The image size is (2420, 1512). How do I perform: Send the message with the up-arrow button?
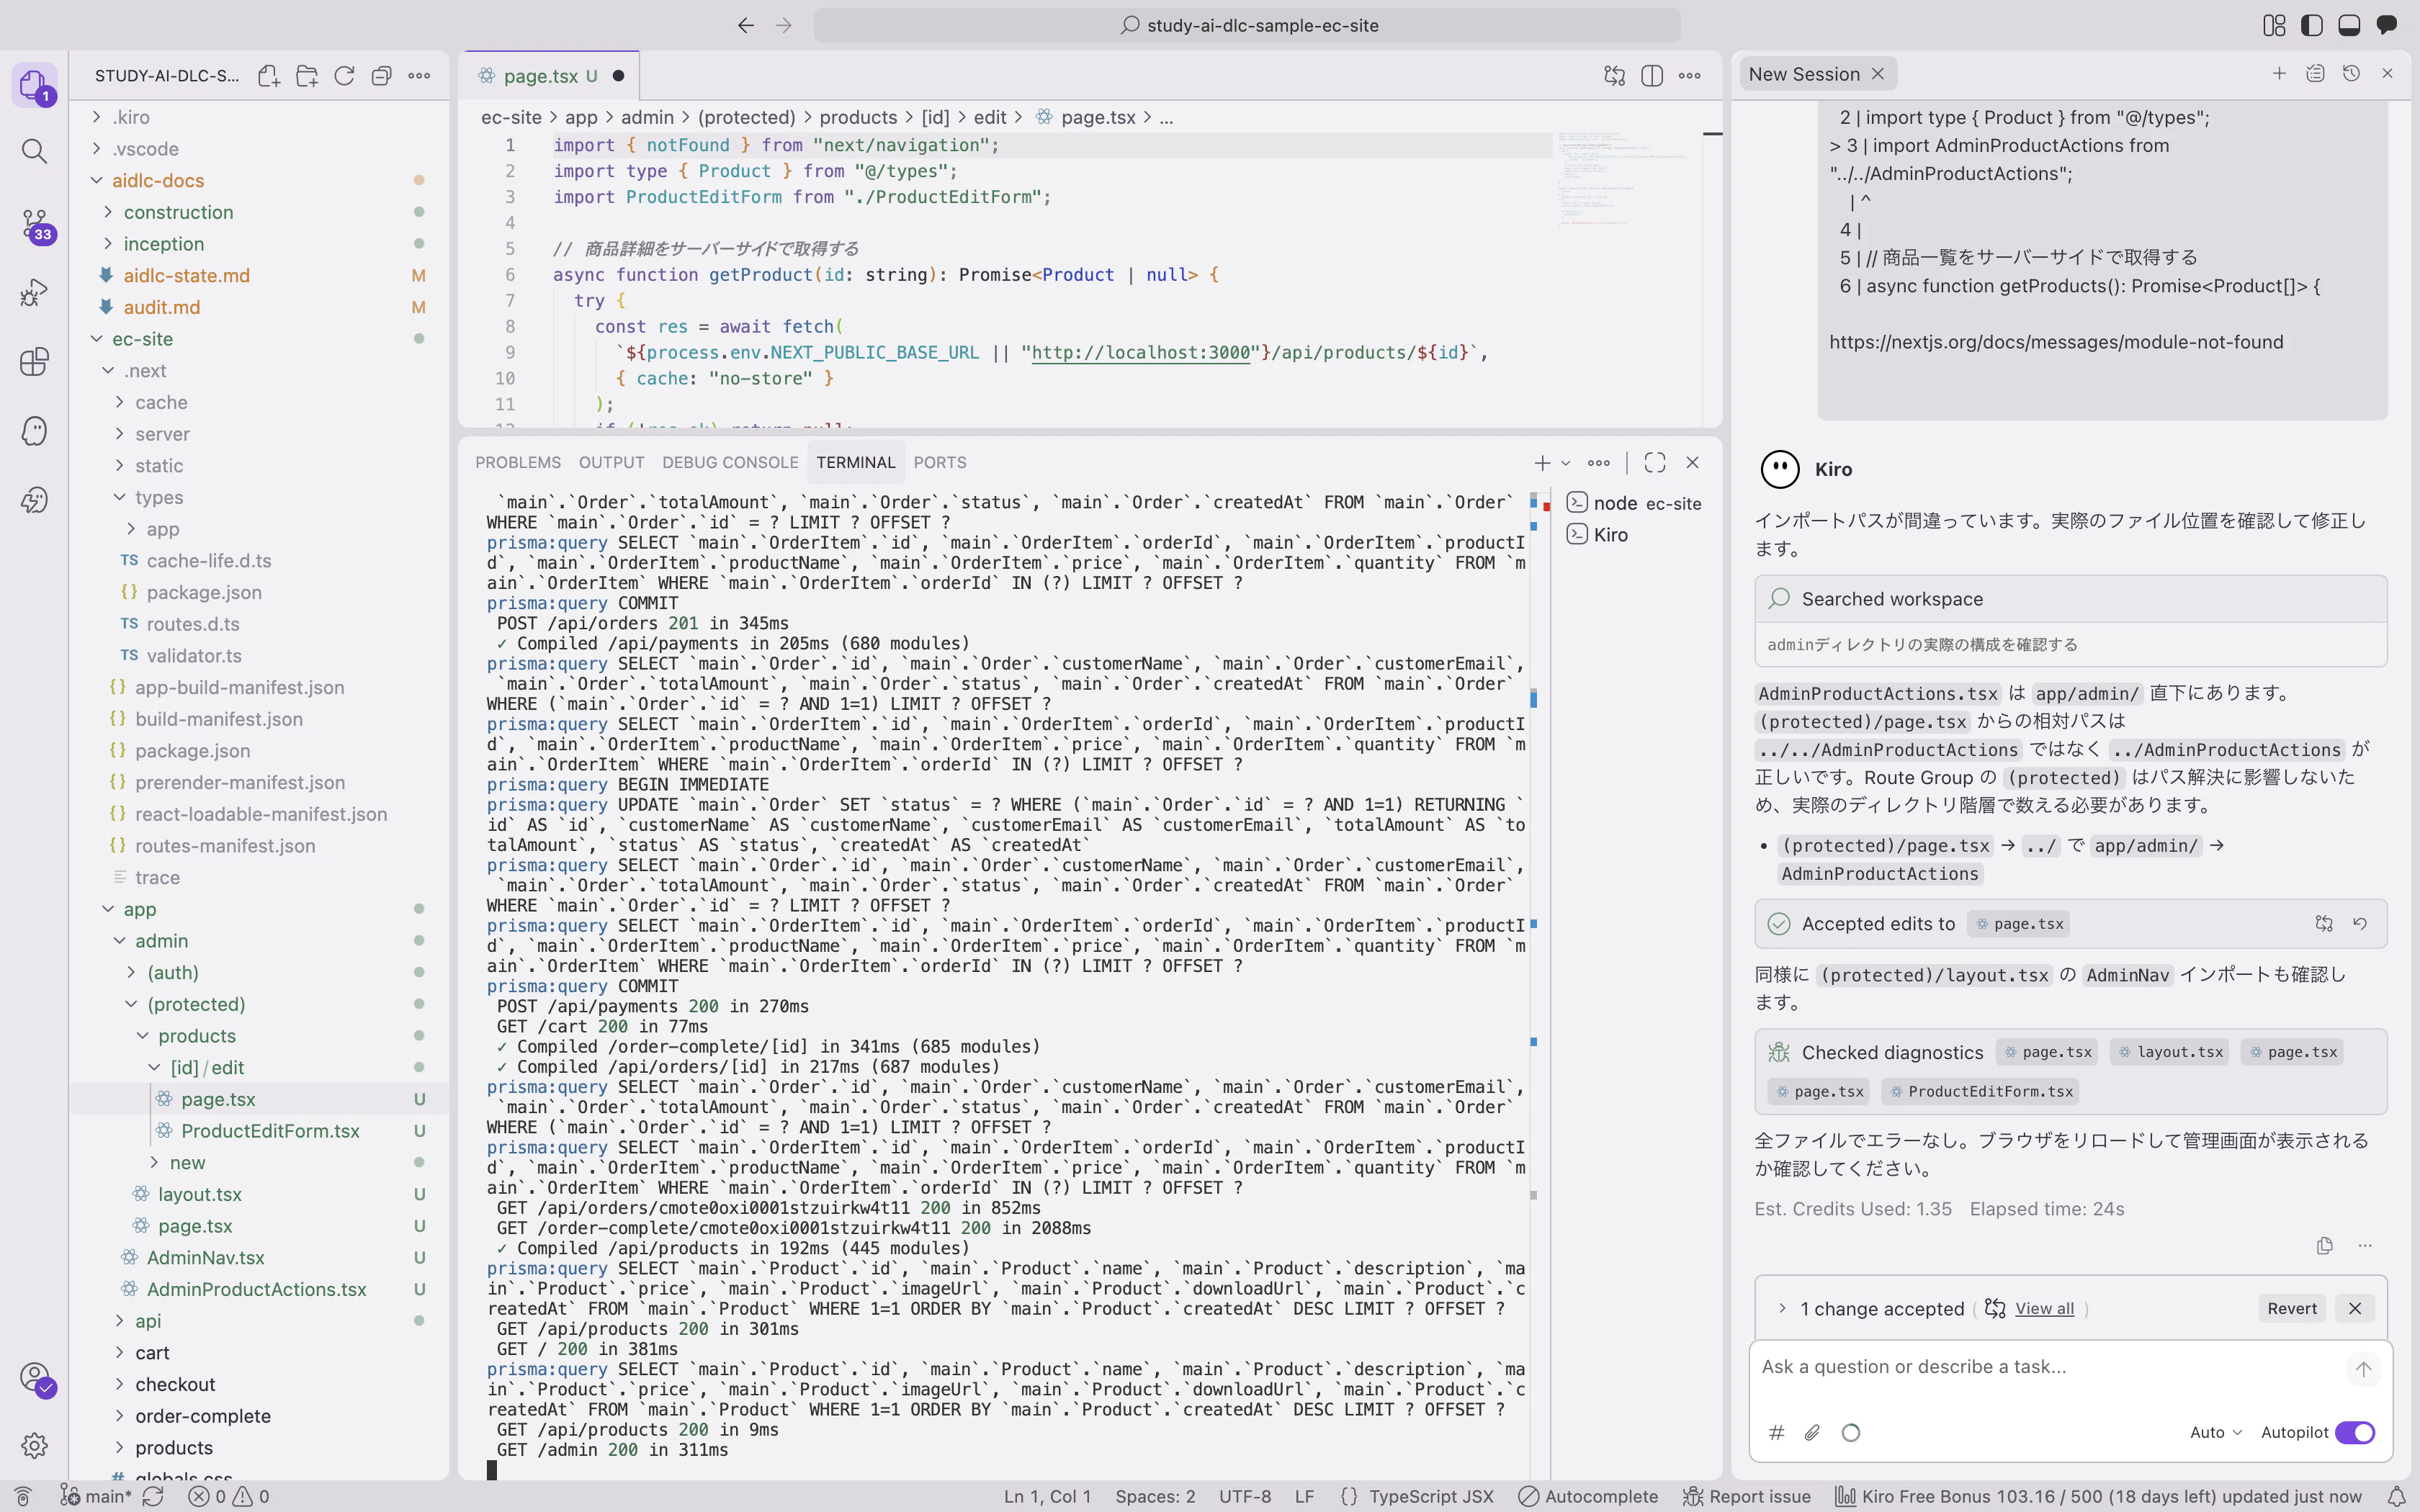[x=2363, y=1369]
